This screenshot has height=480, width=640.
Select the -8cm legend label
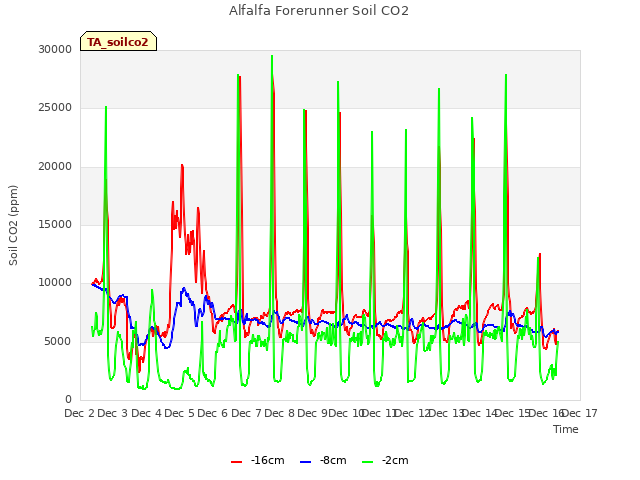click(333, 460)
